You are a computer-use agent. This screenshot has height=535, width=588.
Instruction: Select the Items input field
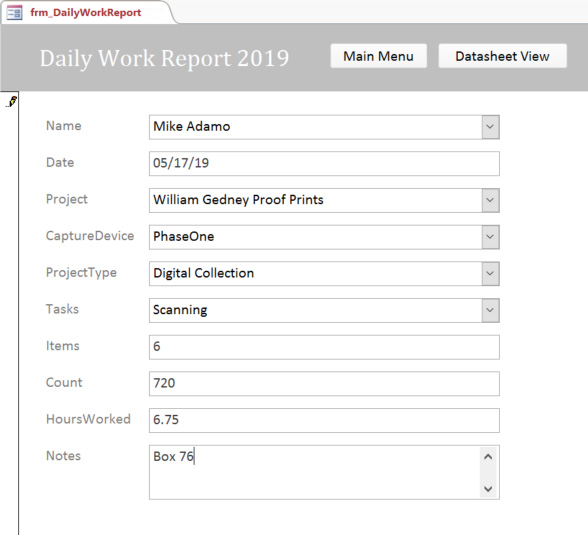coord(324,347)
